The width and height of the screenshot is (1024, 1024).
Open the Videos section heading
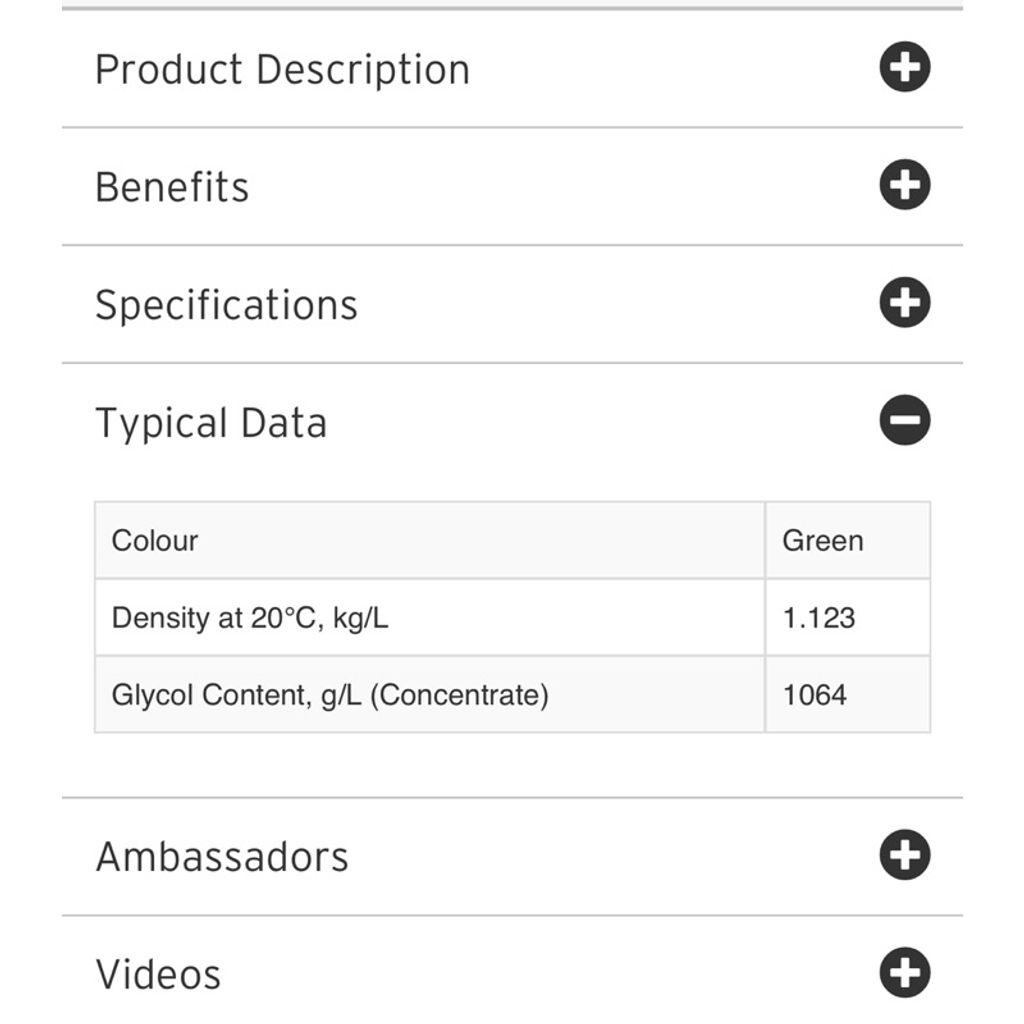(158, 974)
